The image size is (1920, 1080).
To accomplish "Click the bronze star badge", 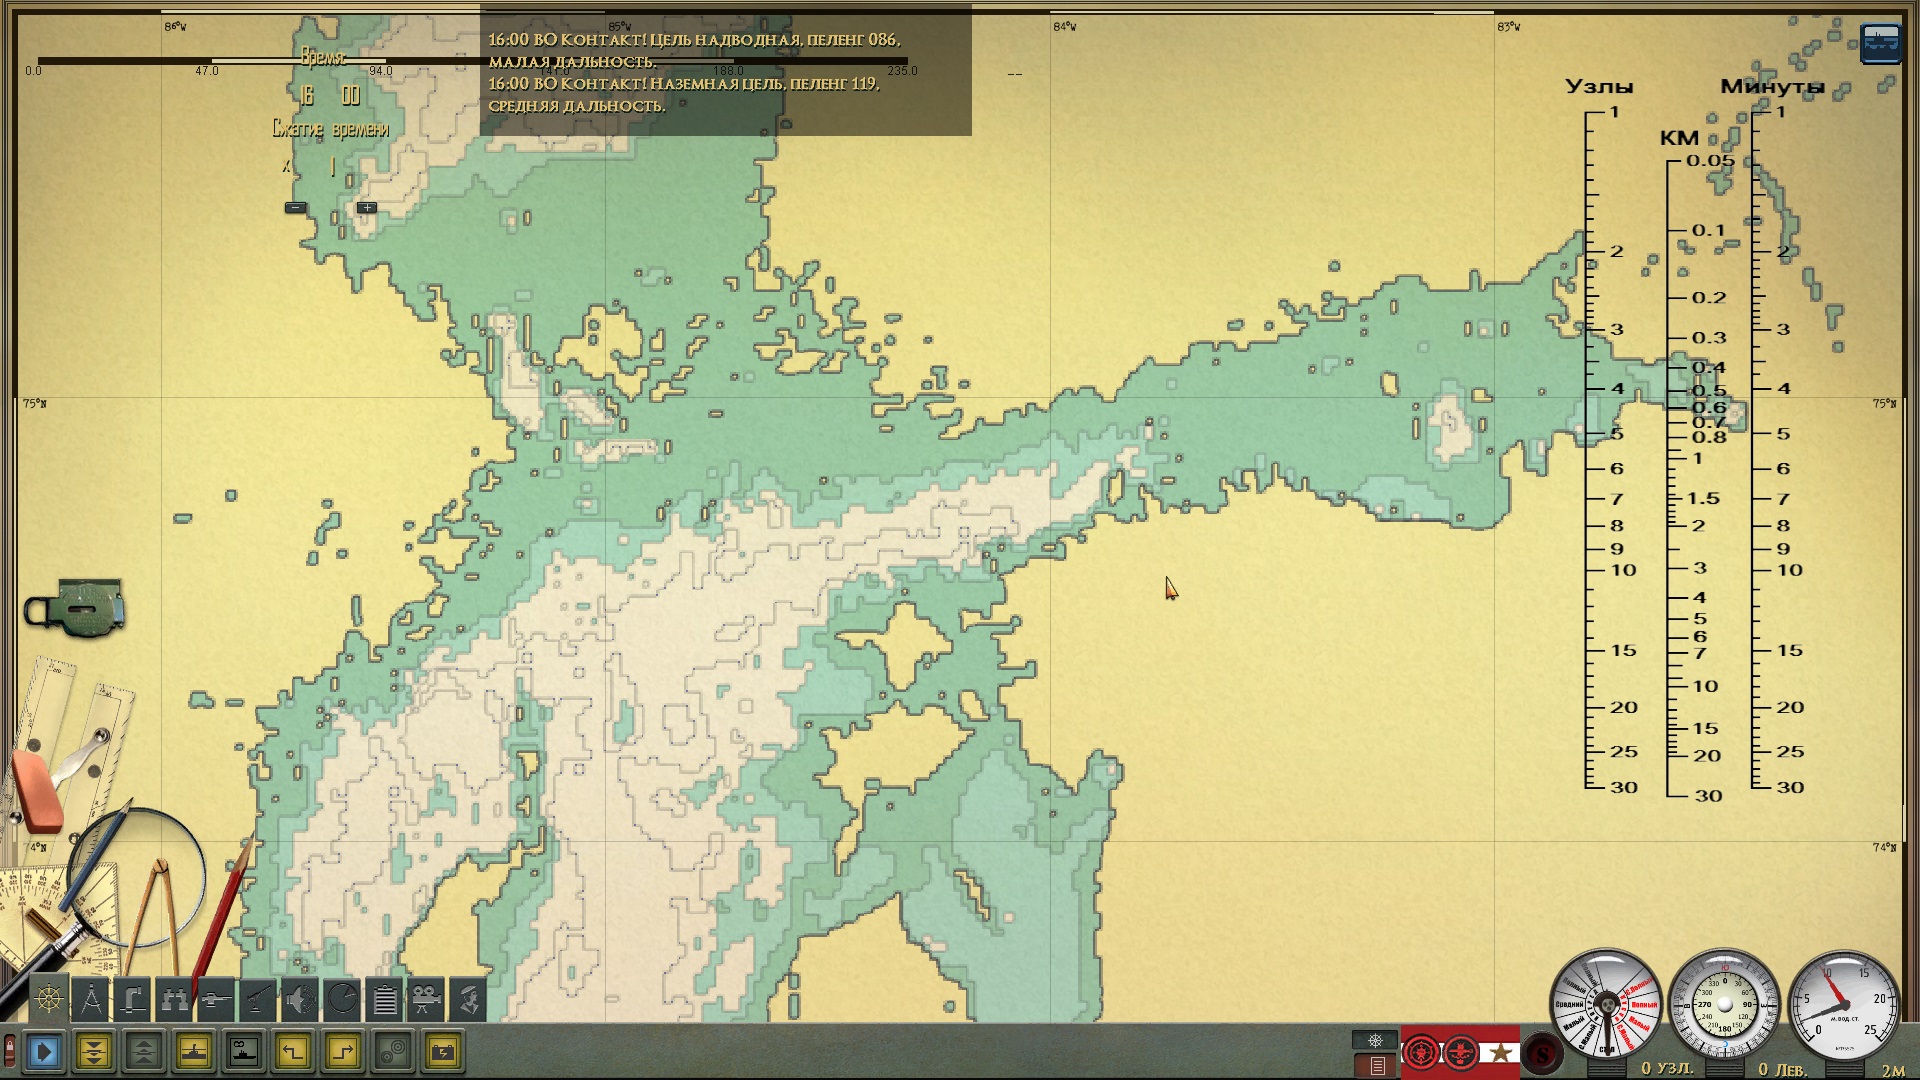I will (x=1500, y=1053).
